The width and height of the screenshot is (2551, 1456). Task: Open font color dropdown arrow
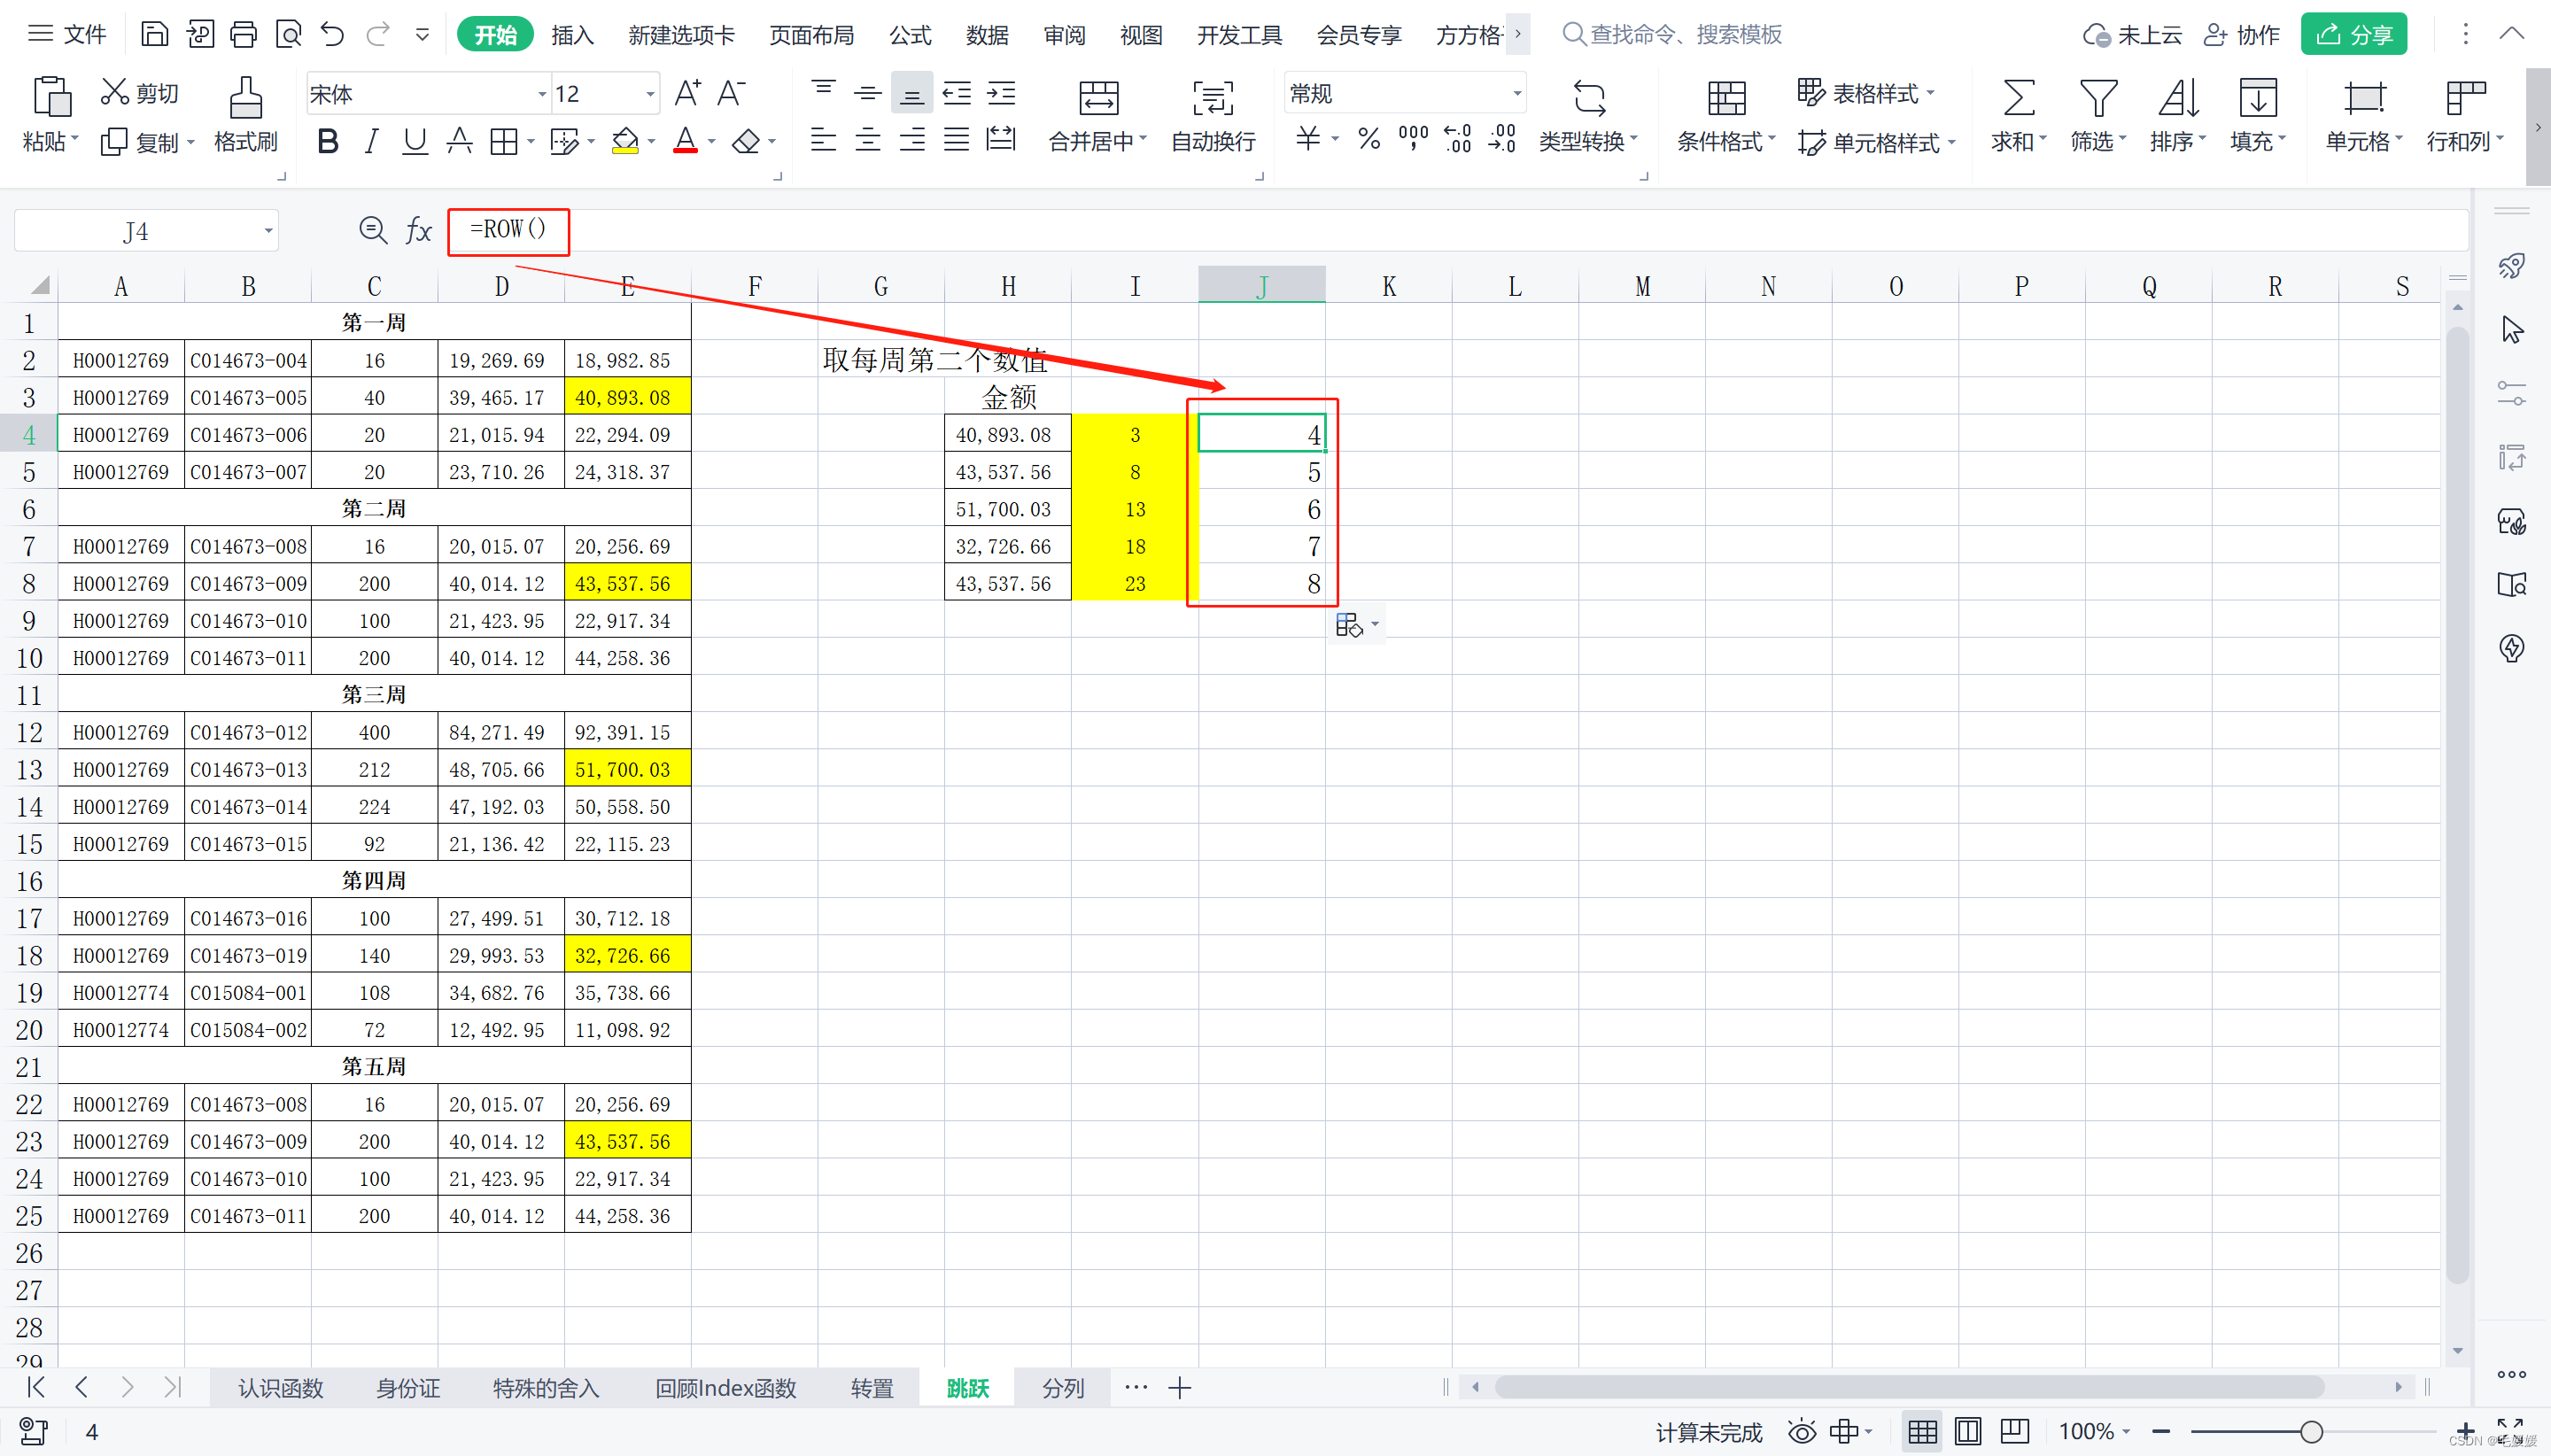[x=712, y=142]
